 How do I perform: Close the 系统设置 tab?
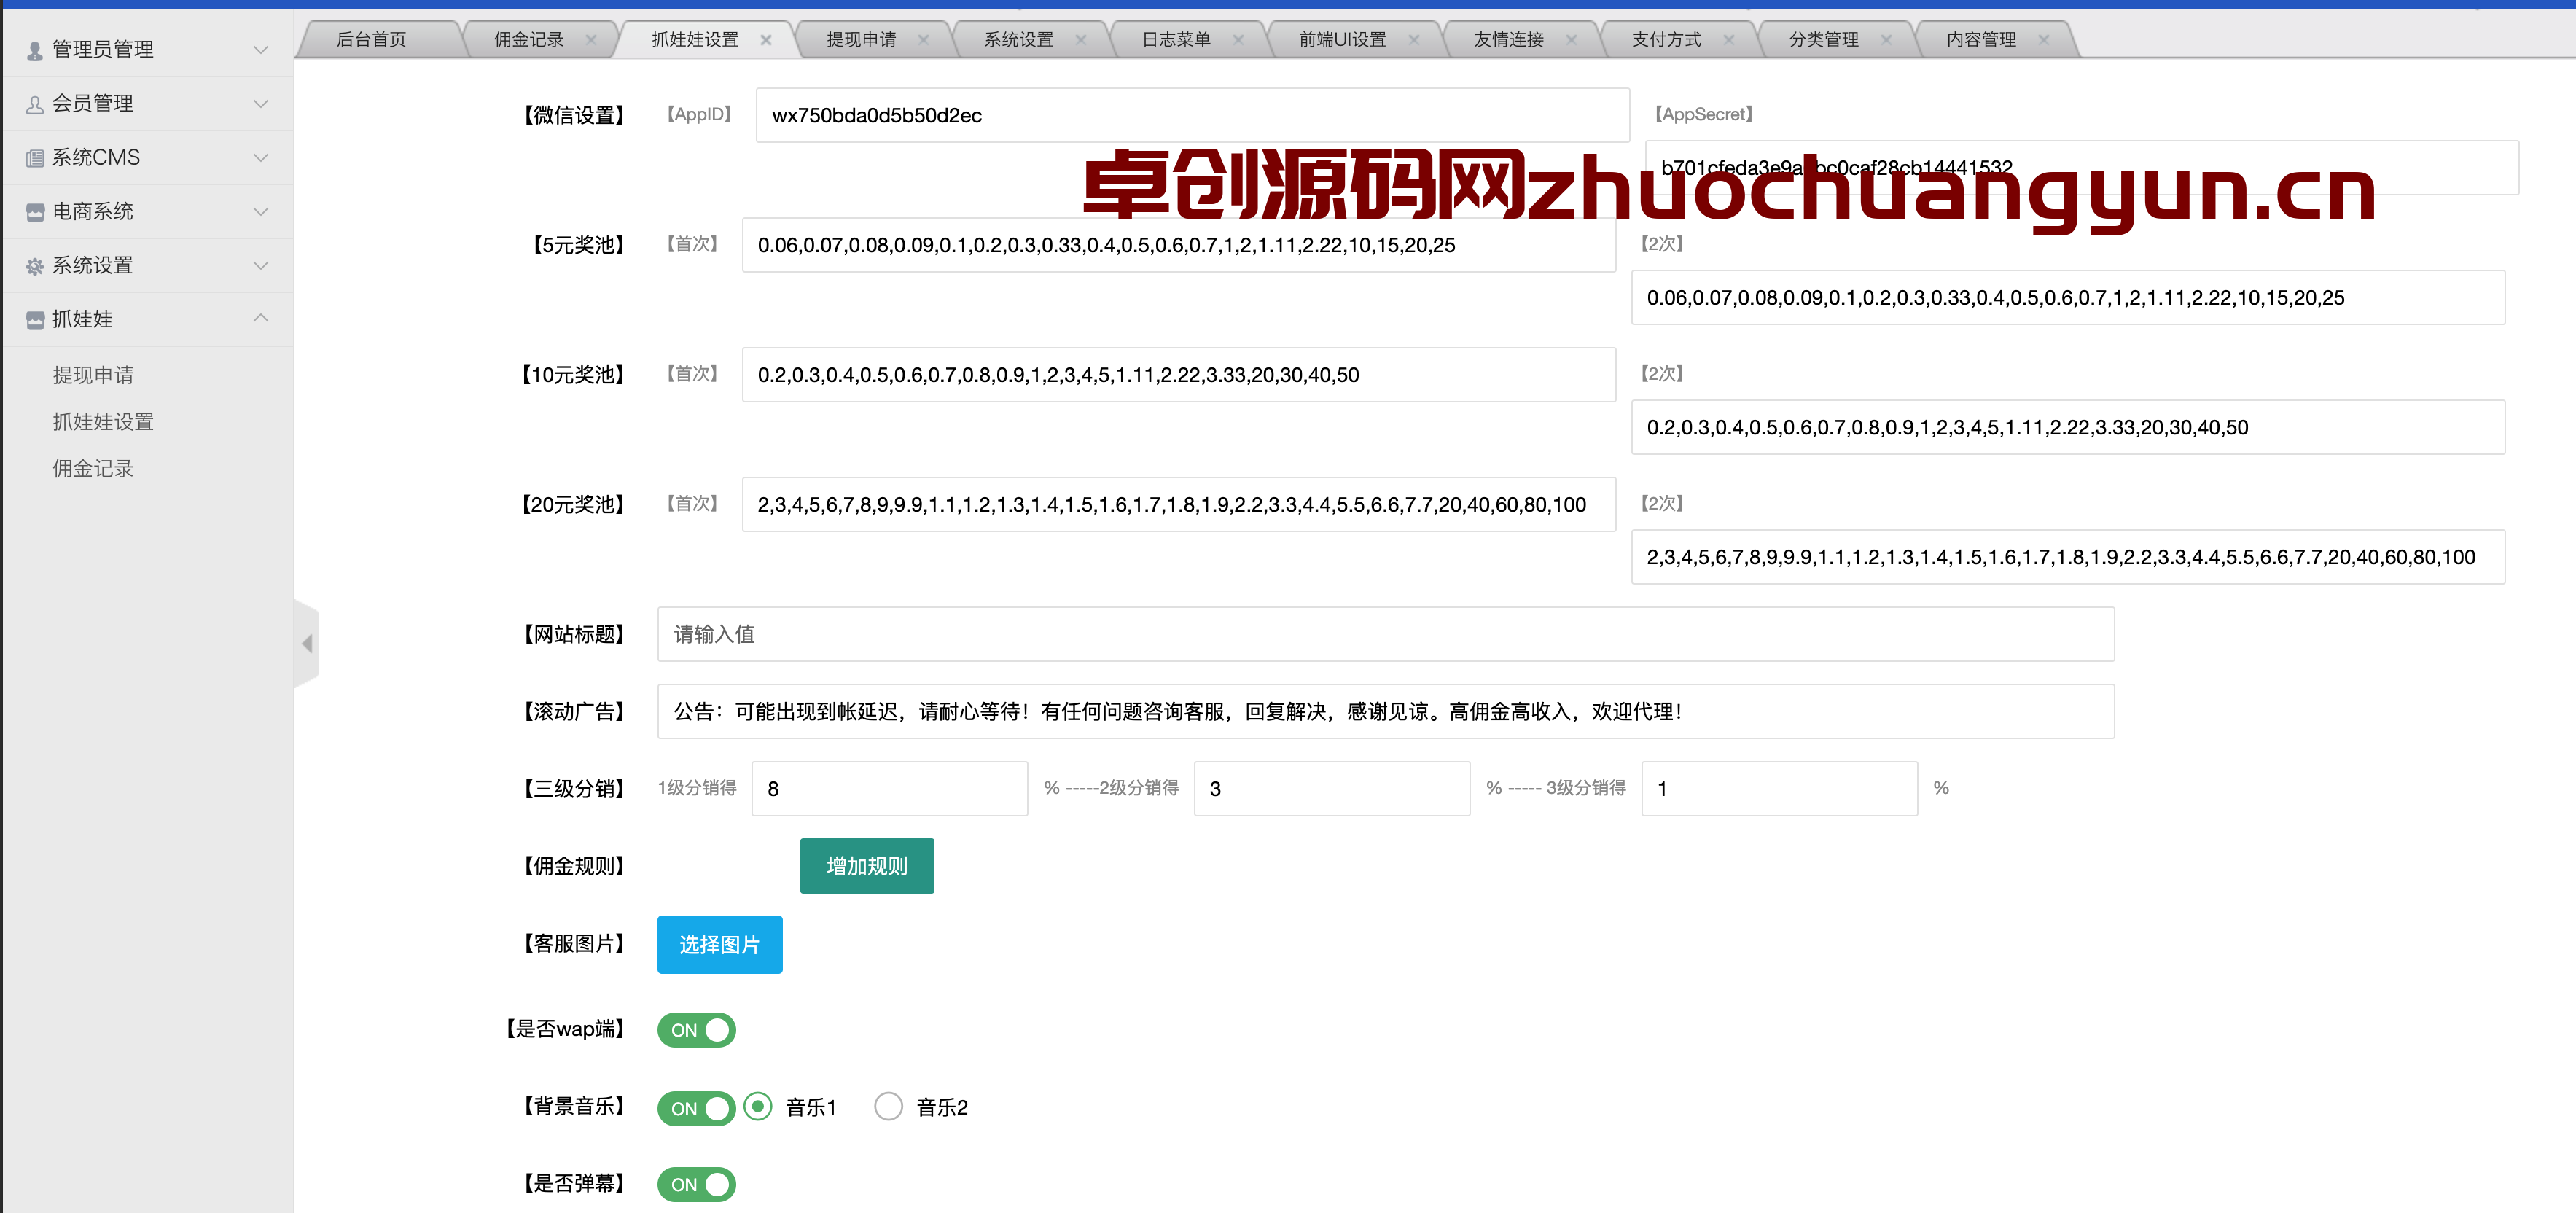click(x=1081, y=40)
